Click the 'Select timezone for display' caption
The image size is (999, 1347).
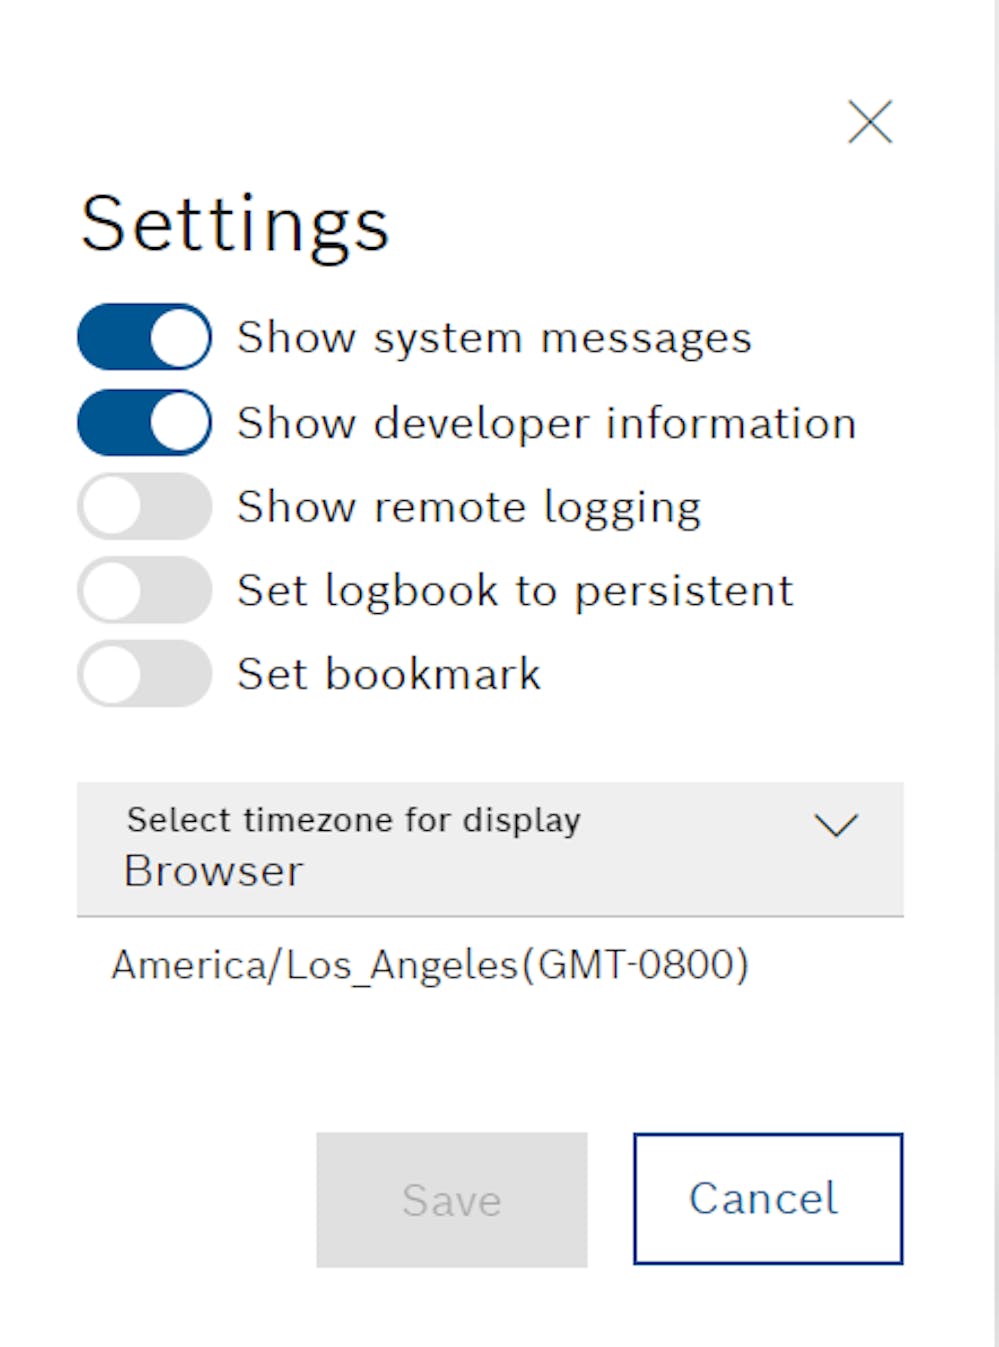point(353,820)
